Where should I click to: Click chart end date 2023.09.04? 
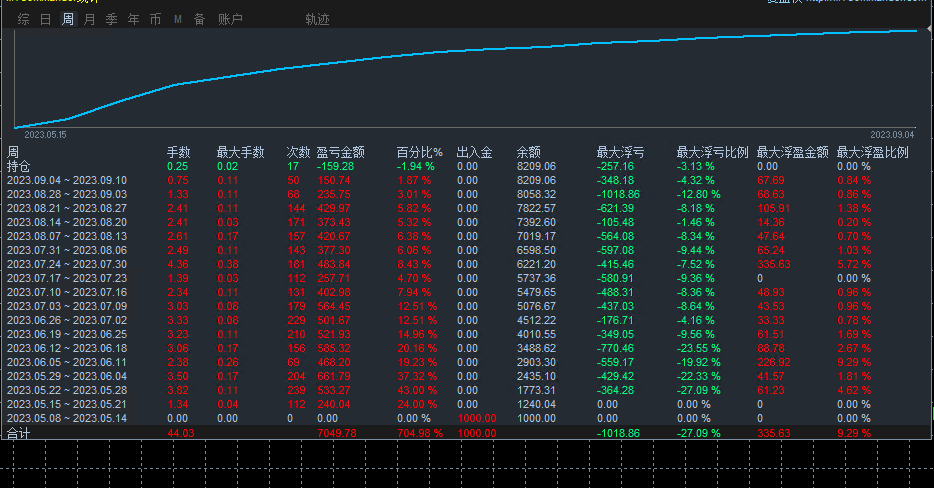coord(892,135)
